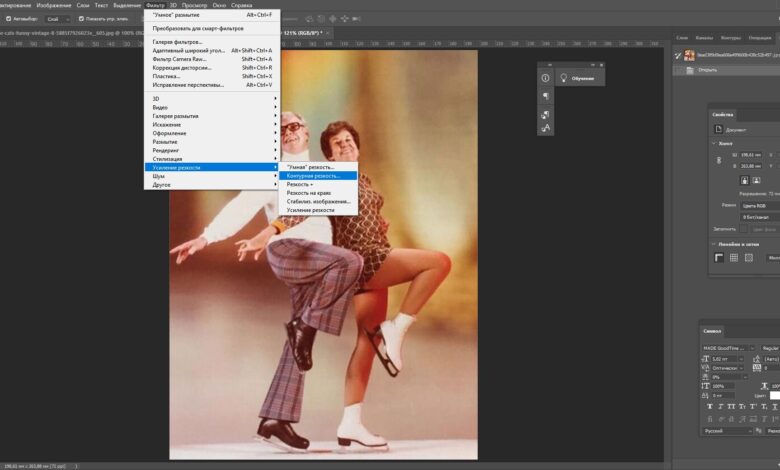
Task: Open the info panel icon
Action: [x=546, y=78]
